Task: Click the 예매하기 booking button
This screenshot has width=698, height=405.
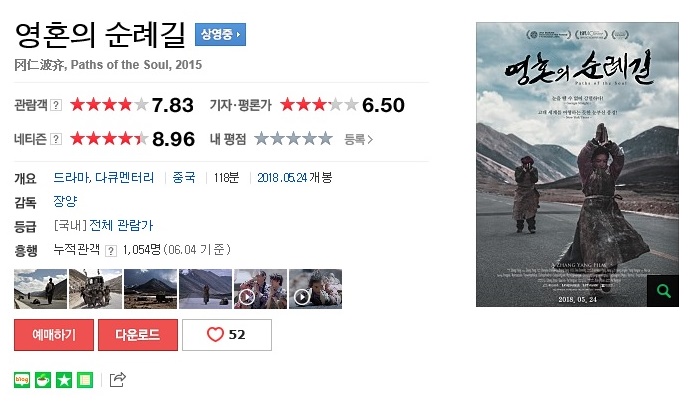Action: pos(54,335)
